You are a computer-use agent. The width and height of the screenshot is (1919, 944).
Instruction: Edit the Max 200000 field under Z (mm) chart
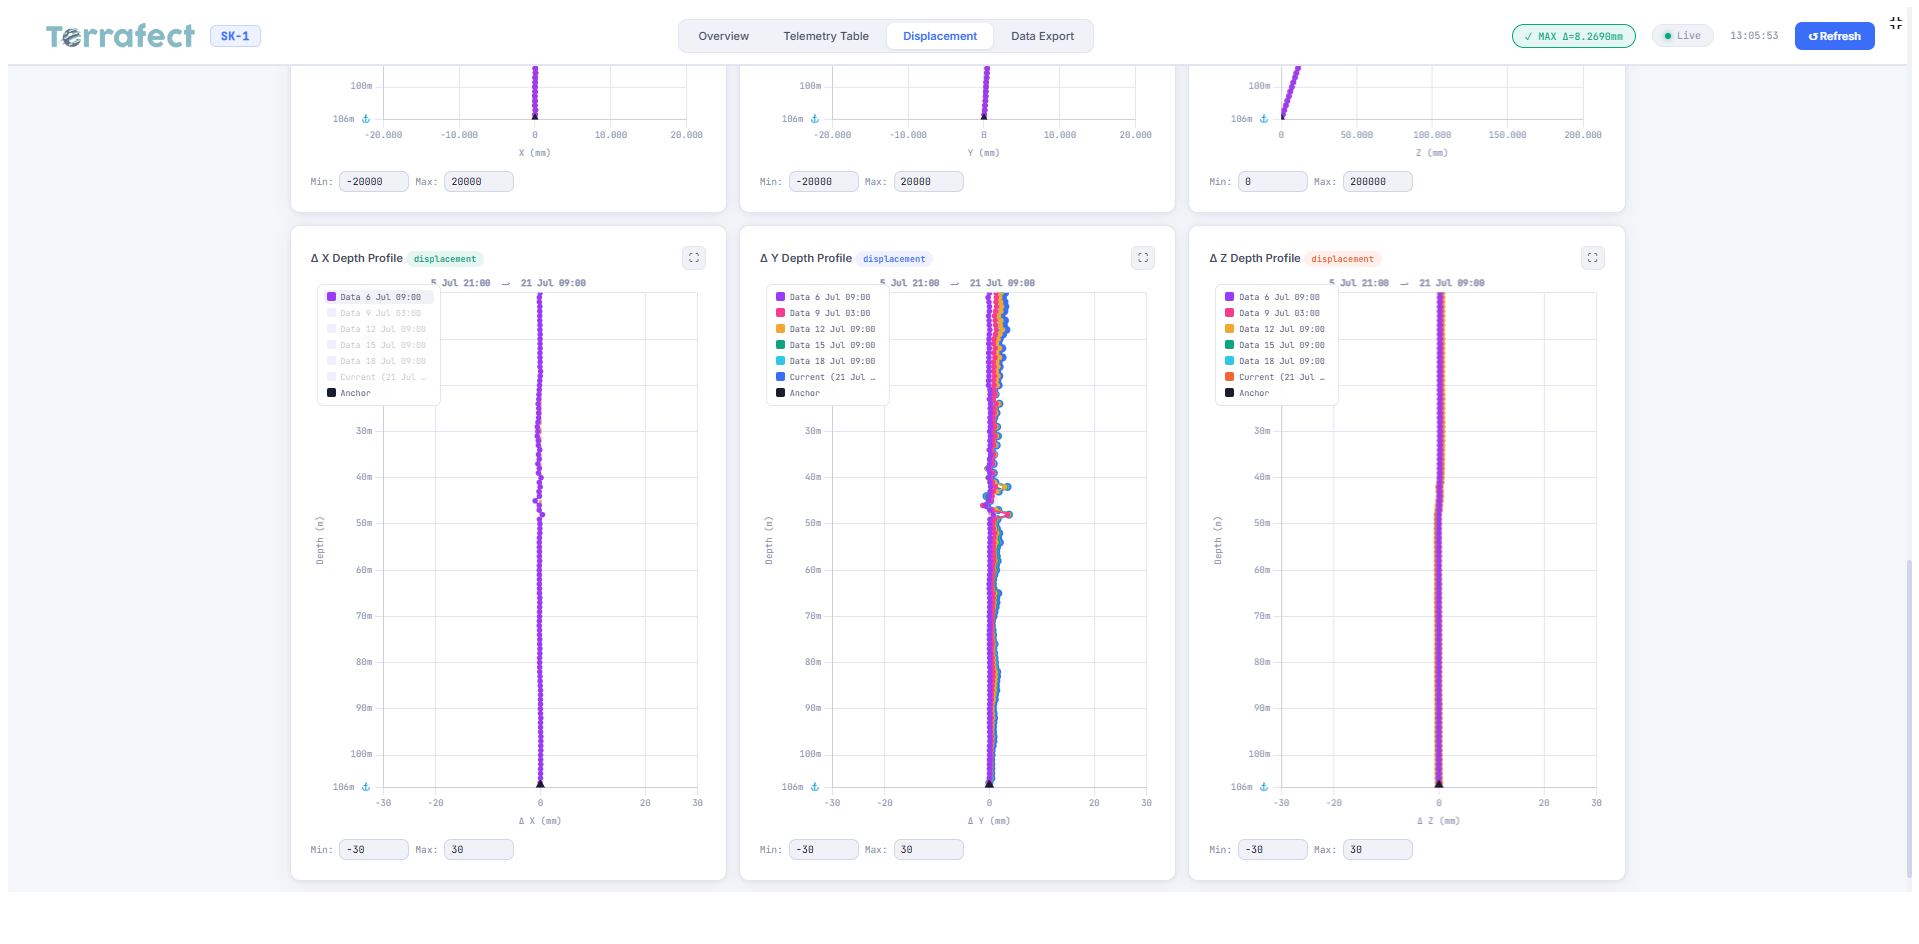coord(1378,182)
